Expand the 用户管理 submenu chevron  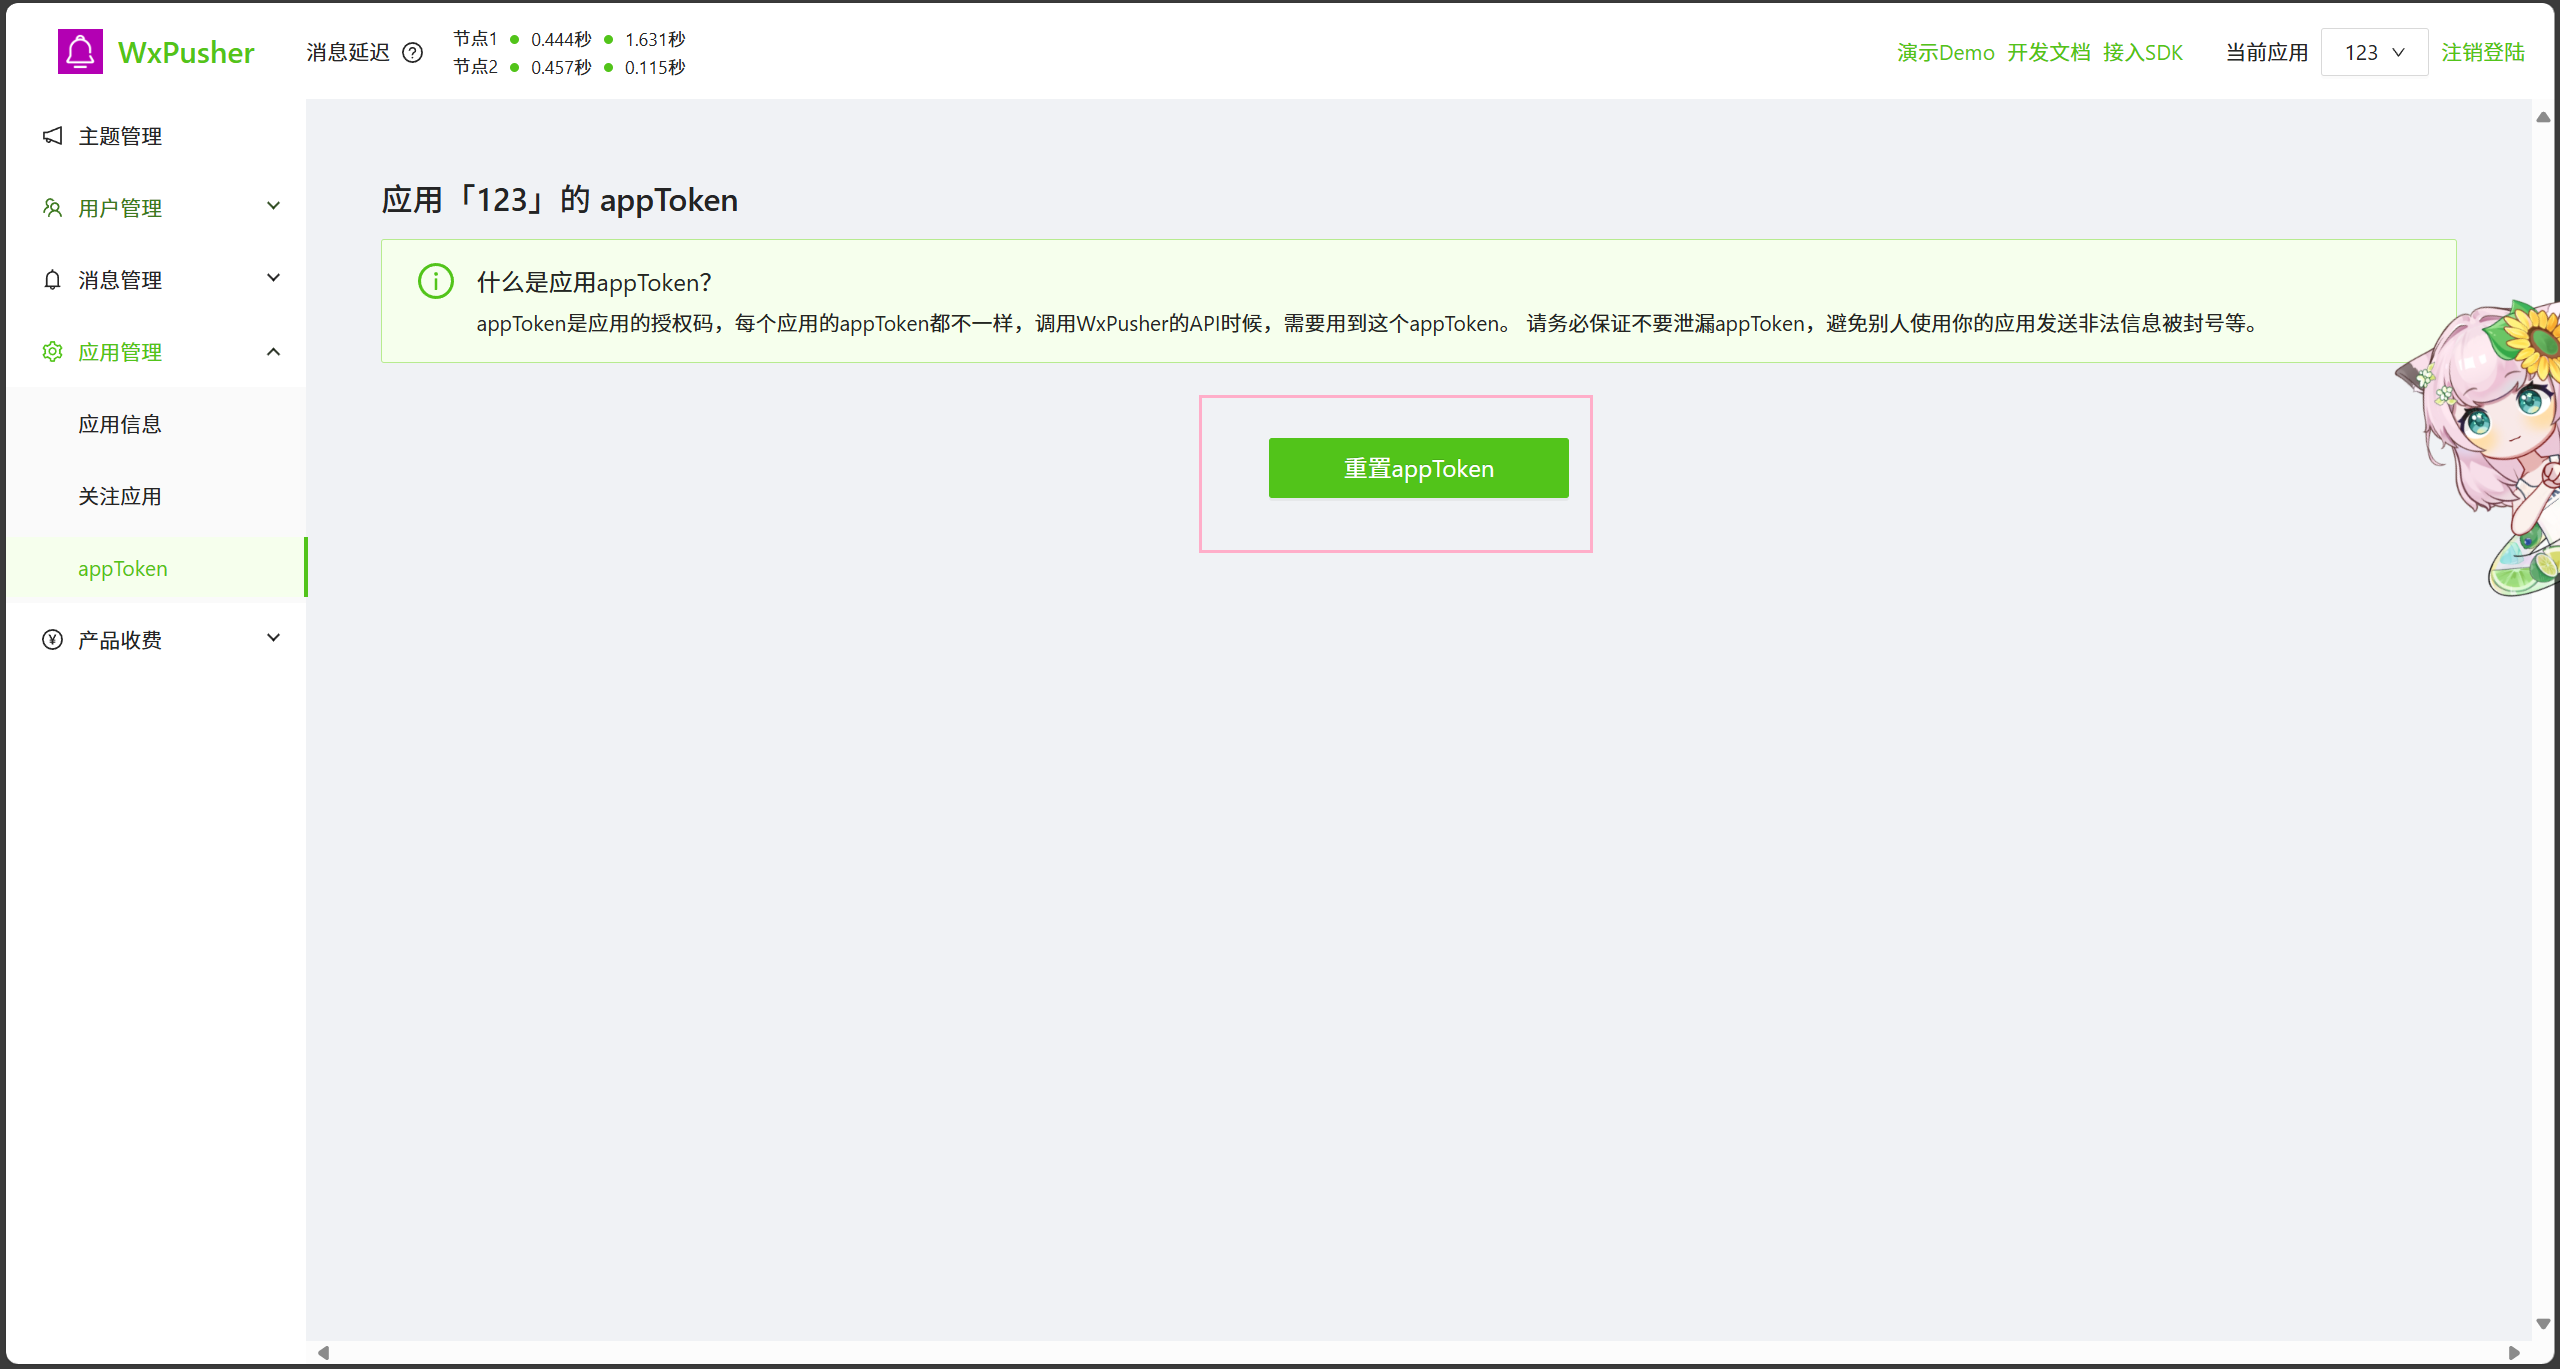pos(273,207)
